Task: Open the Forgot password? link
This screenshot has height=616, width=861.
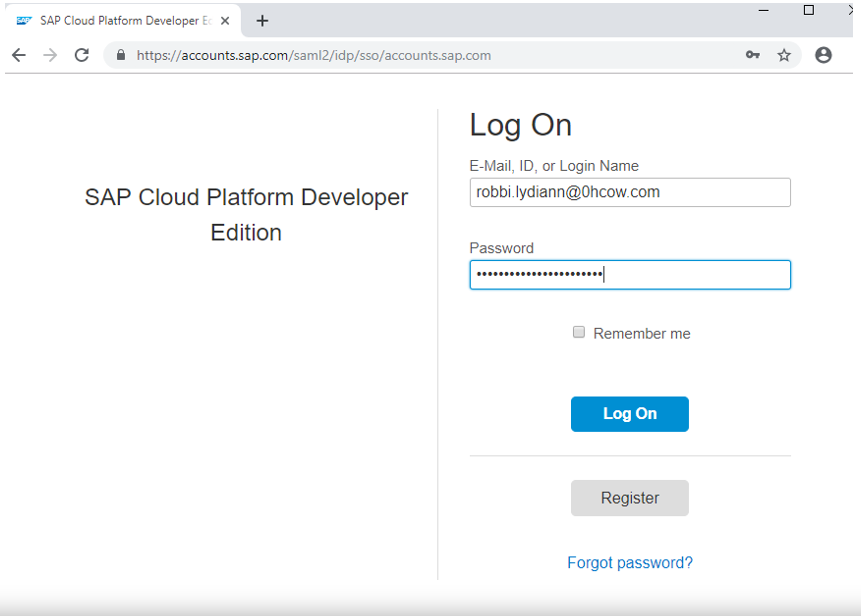Action: [x=630, y=563]
